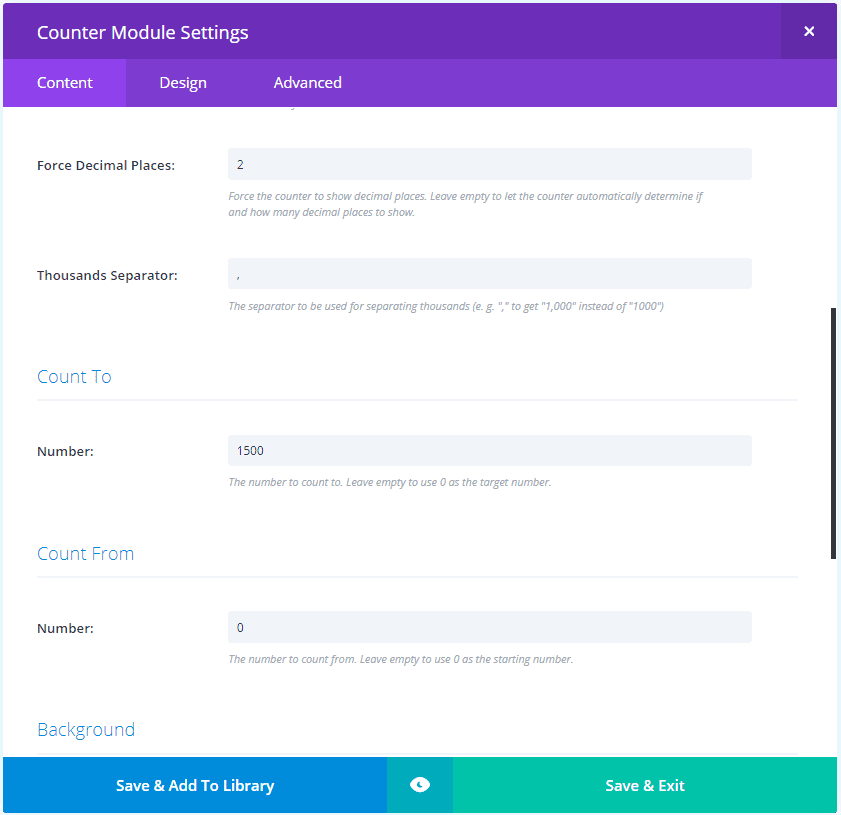Select the Content tab
Viewport: 841px width, 815px height.
(65, 83)
